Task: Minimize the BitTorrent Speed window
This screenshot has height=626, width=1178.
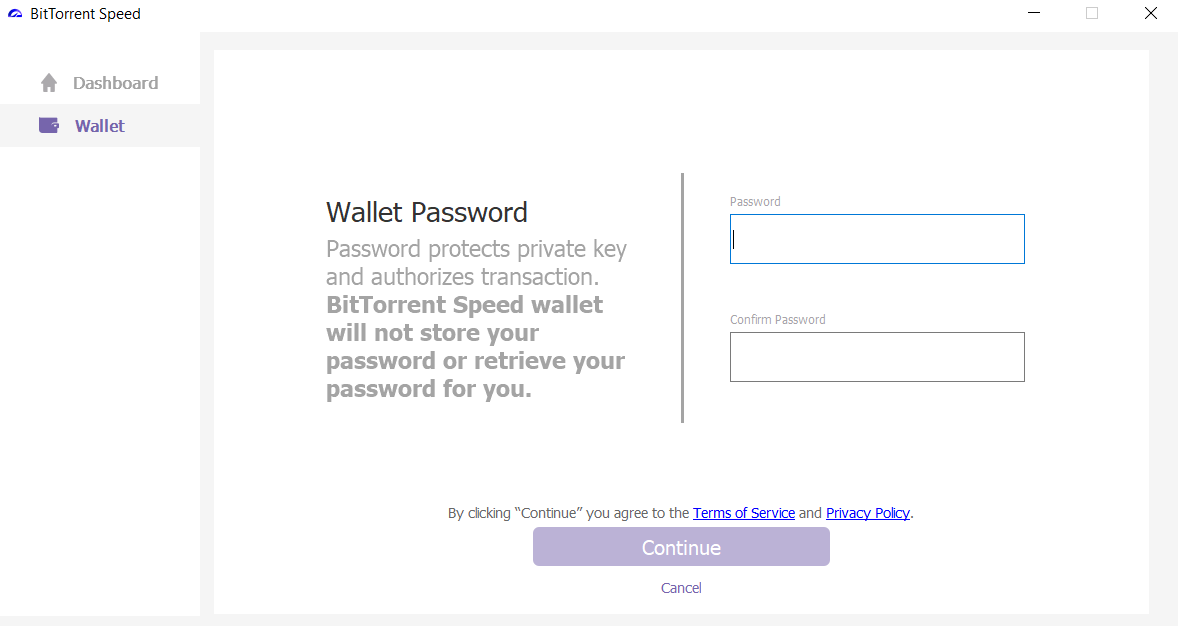Action: click(1034, 14)
